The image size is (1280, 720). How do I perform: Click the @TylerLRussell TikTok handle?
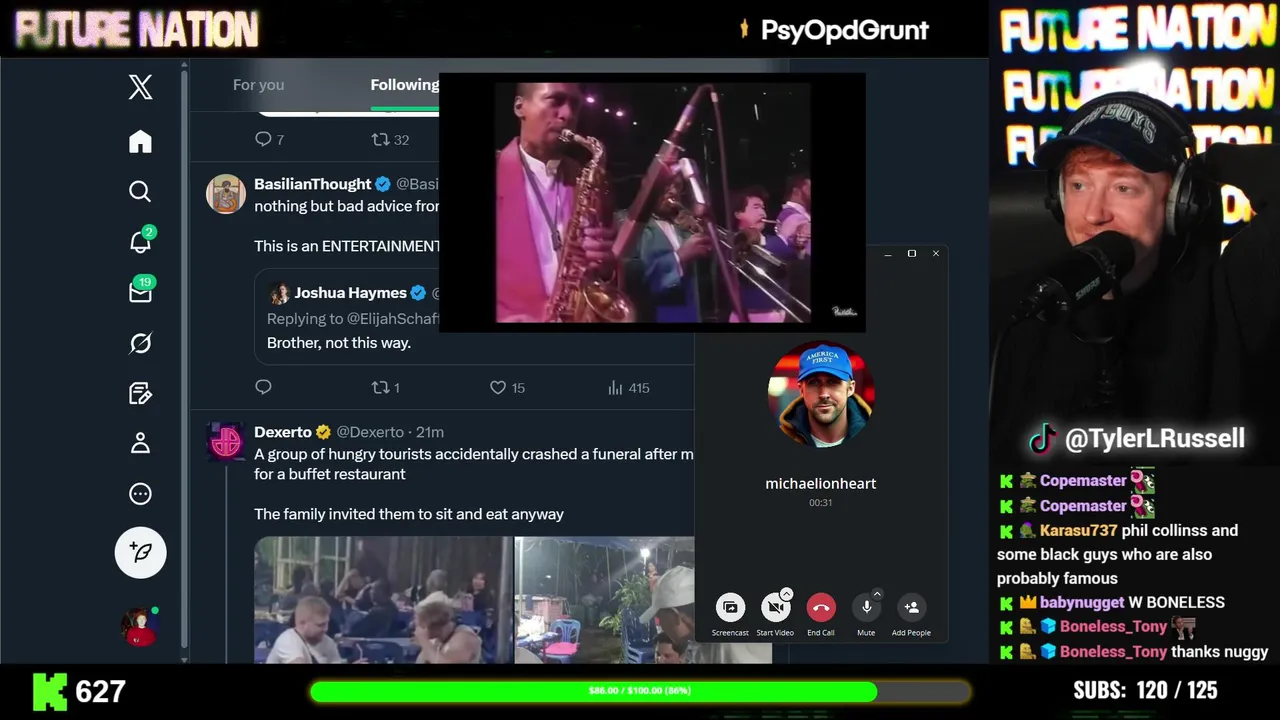pyautogui.click(x=1154, y=438)
